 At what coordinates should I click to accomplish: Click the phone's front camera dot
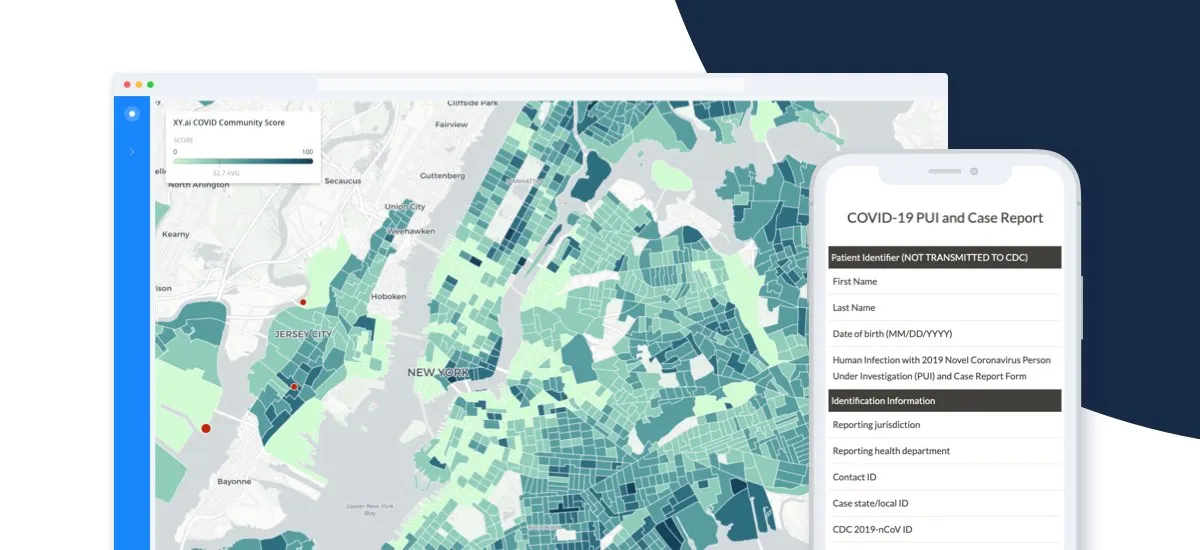pyautogui.click(x=974, y=172)
